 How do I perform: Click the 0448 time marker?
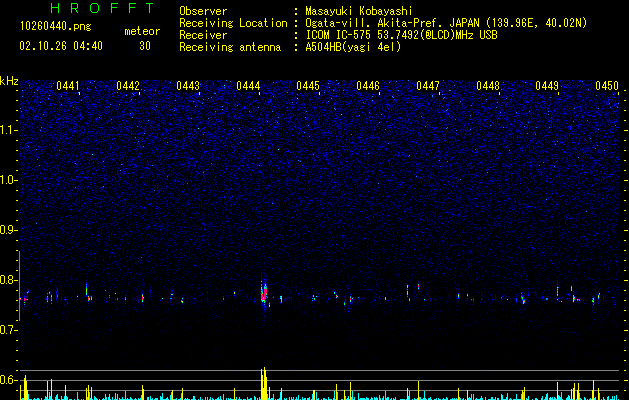(x=488, y=86)
